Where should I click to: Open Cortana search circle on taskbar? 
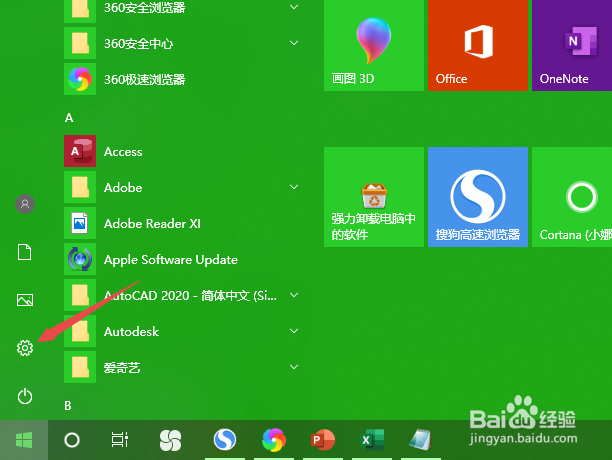pyautogui.click(x=72, y=440)
